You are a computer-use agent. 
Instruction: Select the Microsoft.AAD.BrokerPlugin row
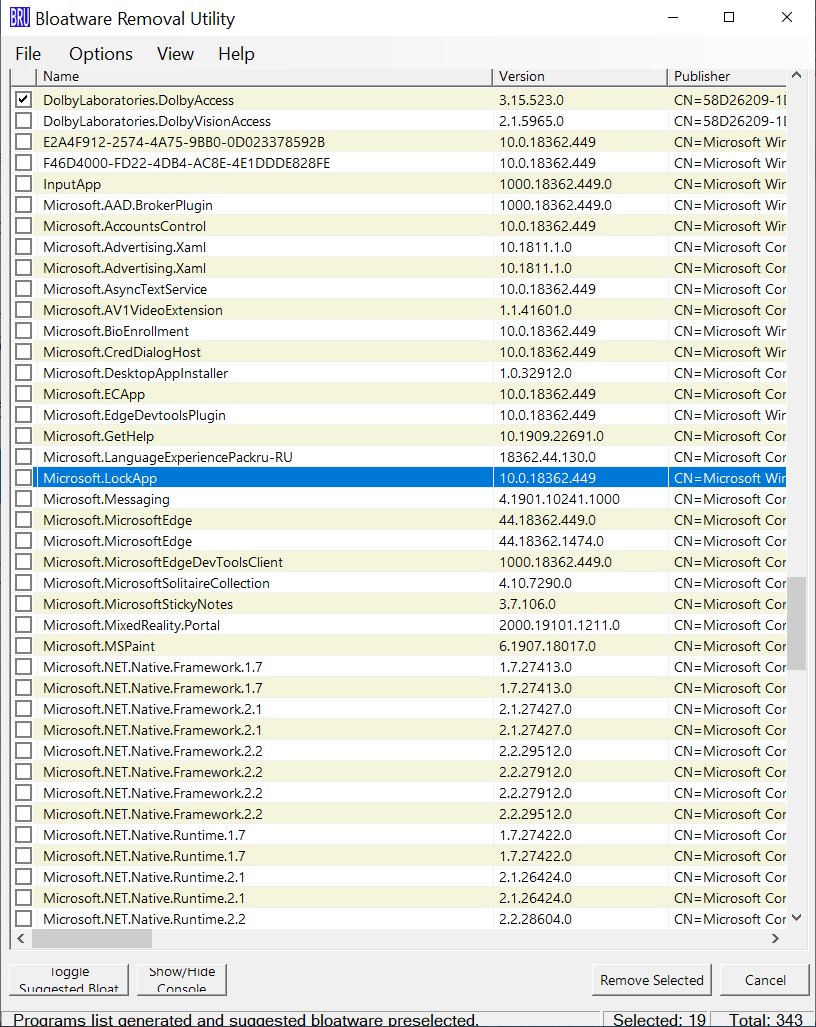(398, 205)
